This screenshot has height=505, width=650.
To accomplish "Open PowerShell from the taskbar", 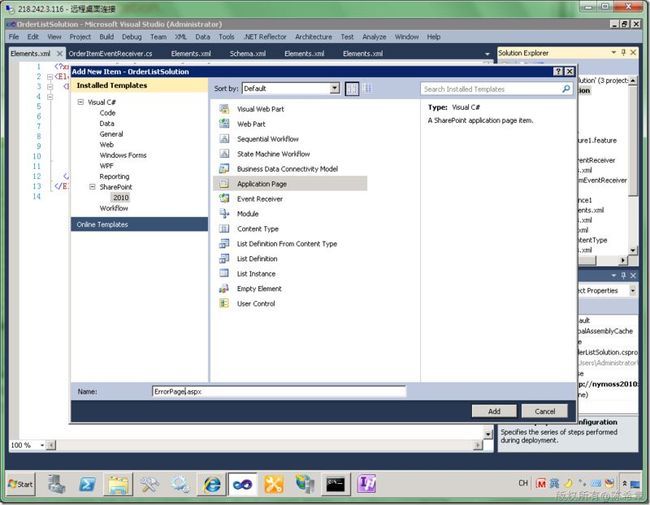I will point(87,484).
